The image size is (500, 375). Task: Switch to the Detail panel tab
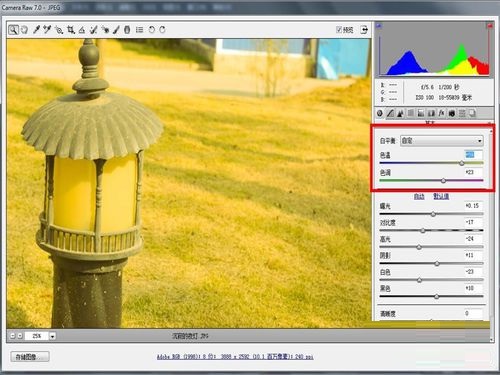tap(400, 113)
